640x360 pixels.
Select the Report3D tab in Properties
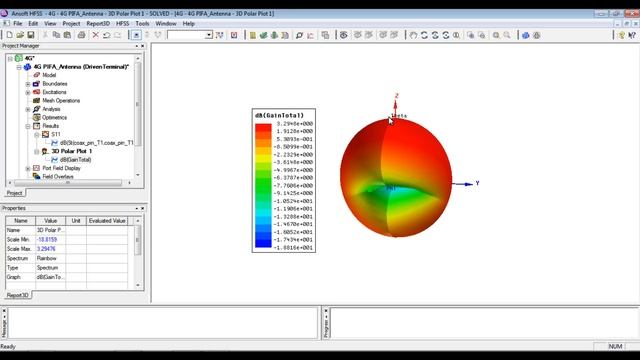pos(18,295)
